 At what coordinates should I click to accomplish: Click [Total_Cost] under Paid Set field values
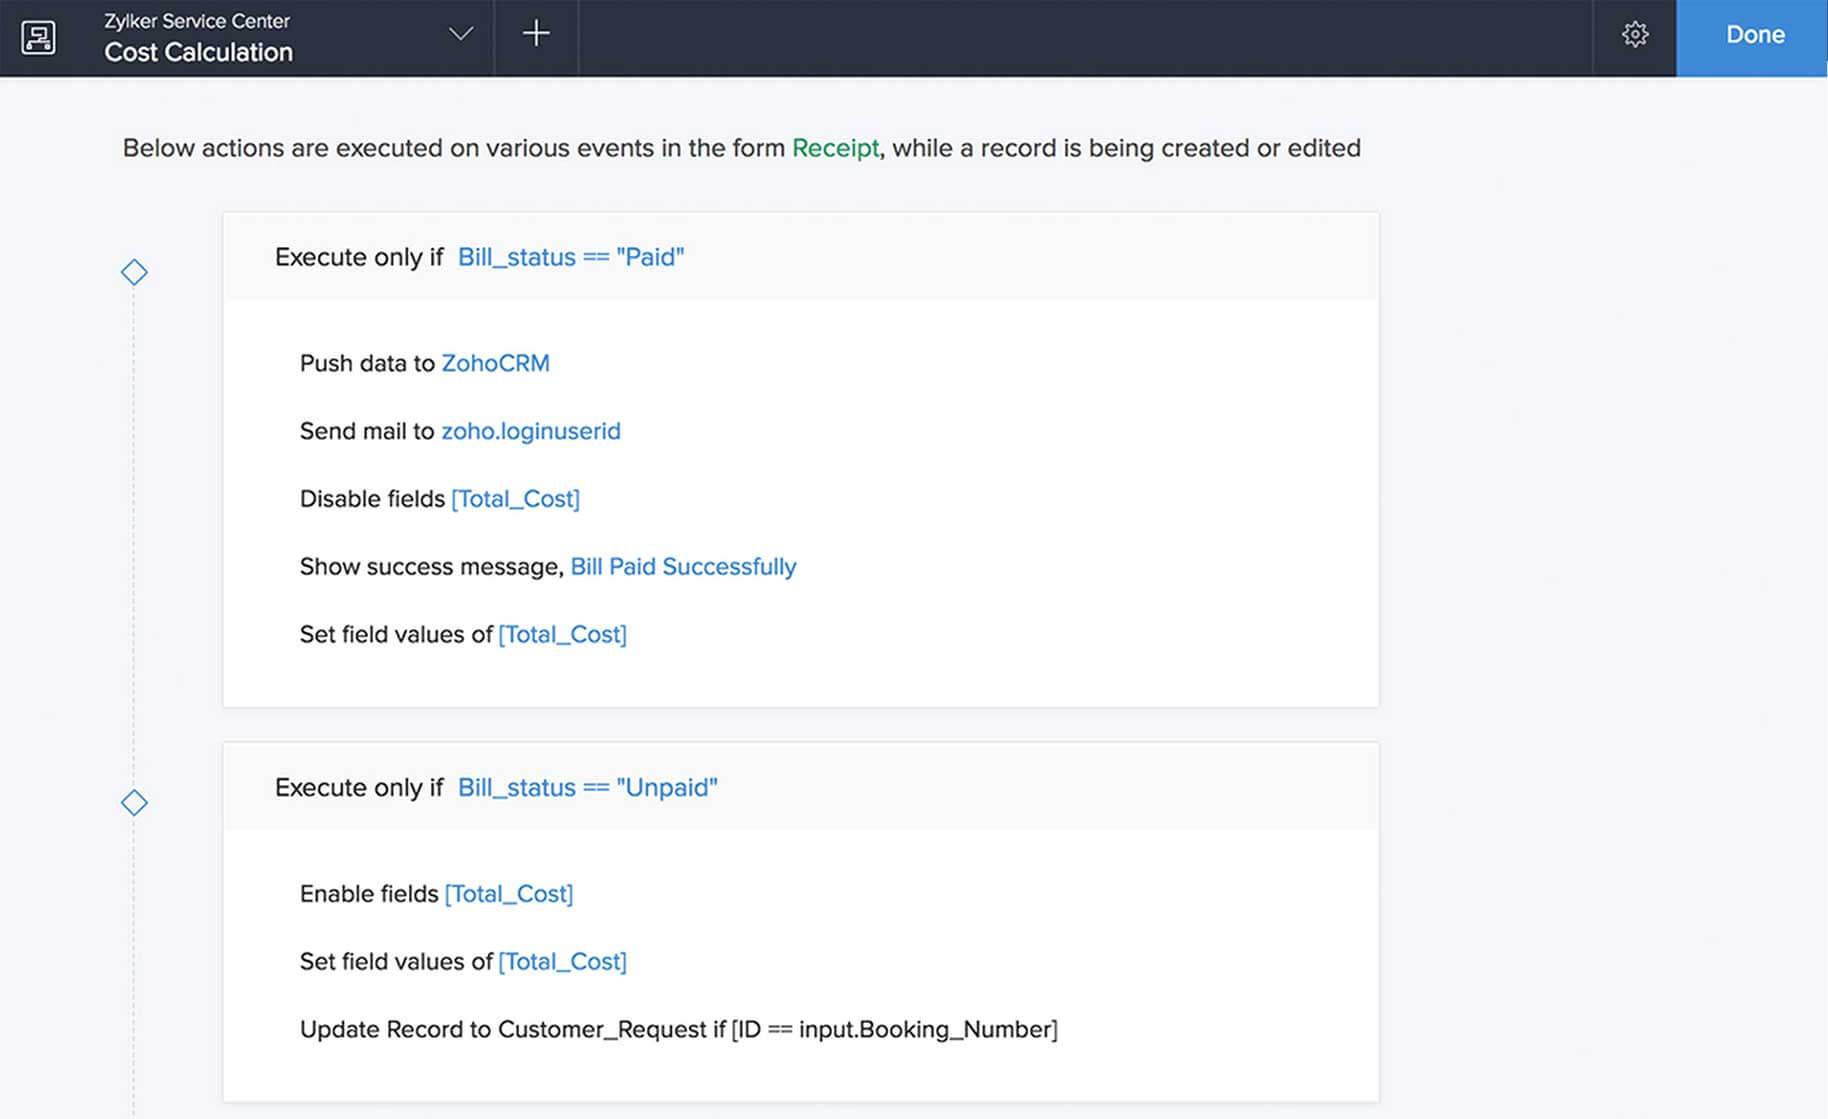pos(562,635)
